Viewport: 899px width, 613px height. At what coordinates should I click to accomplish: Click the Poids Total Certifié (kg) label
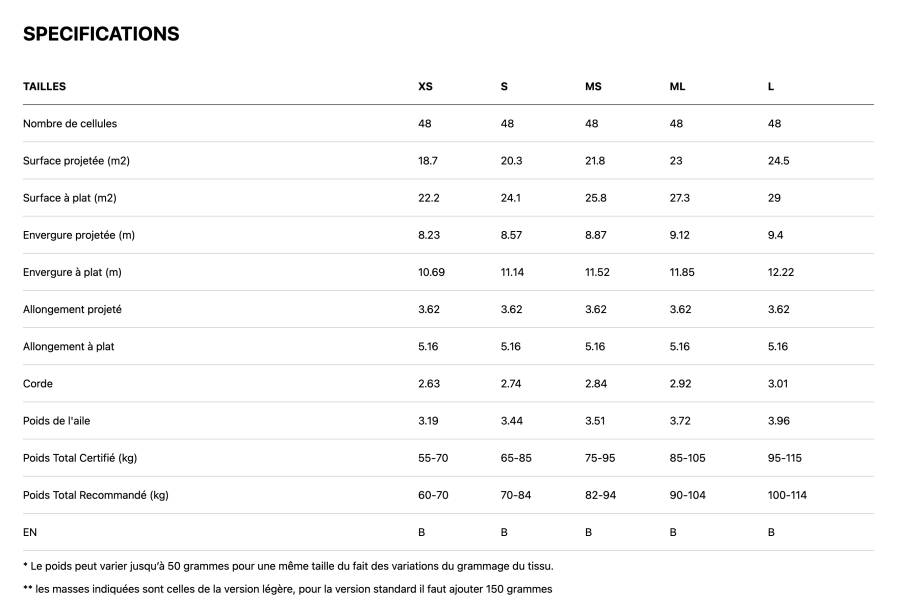(80, 458)
